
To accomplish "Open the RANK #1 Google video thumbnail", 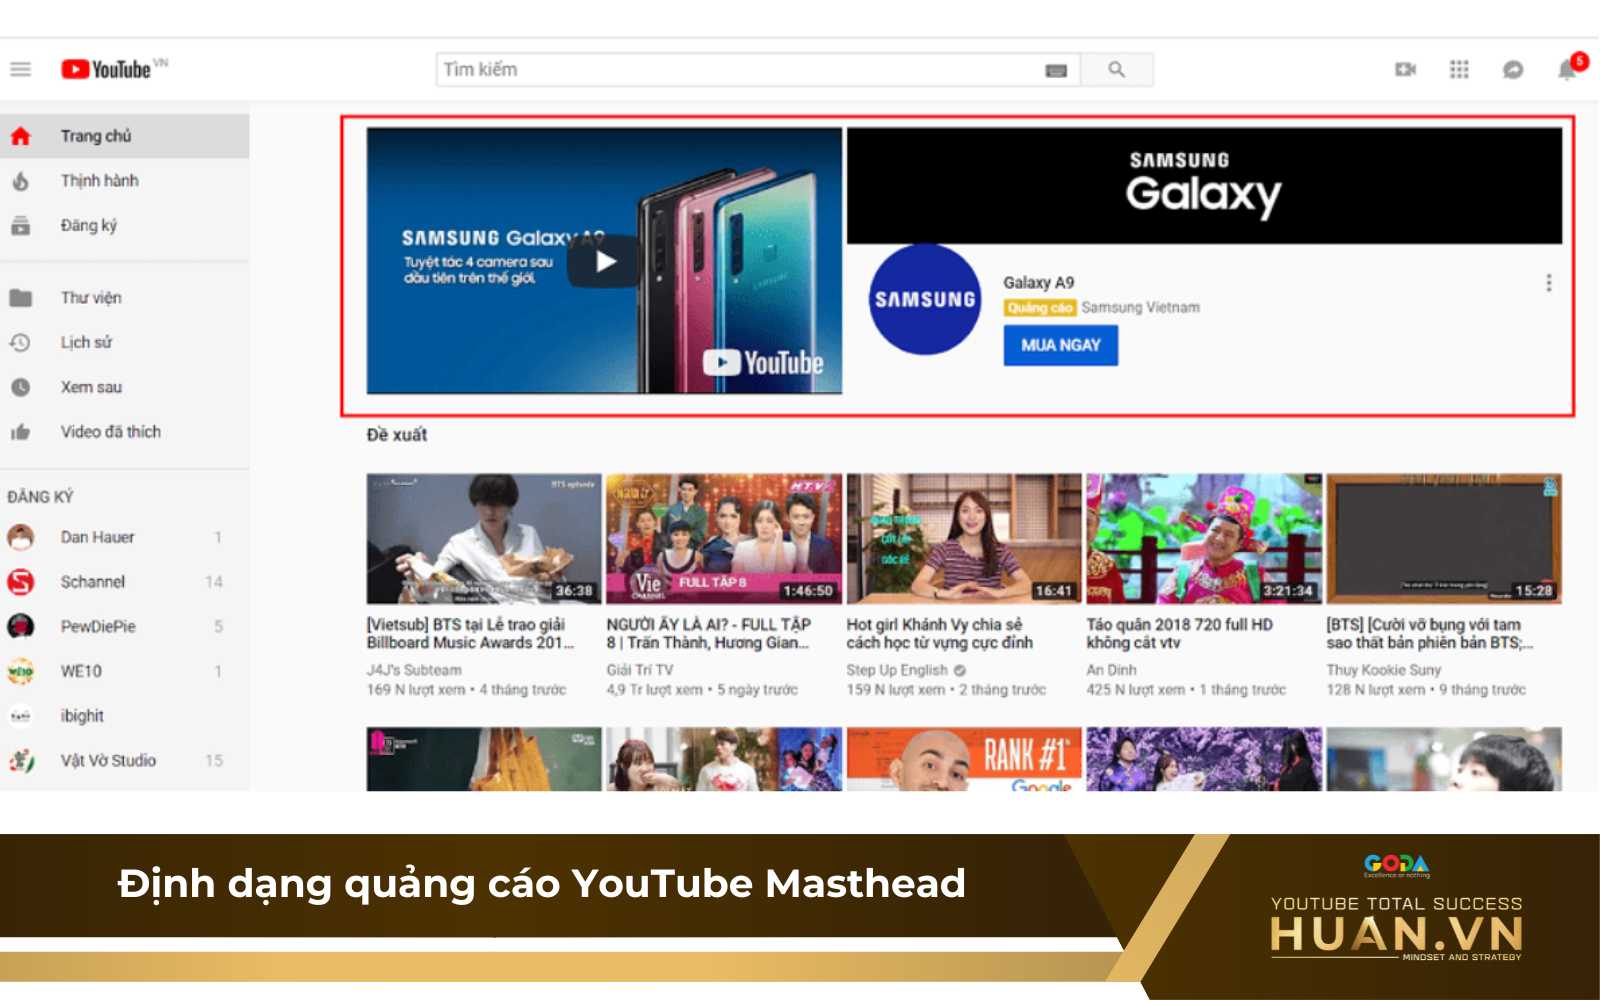I will click(x=964, y=759).
